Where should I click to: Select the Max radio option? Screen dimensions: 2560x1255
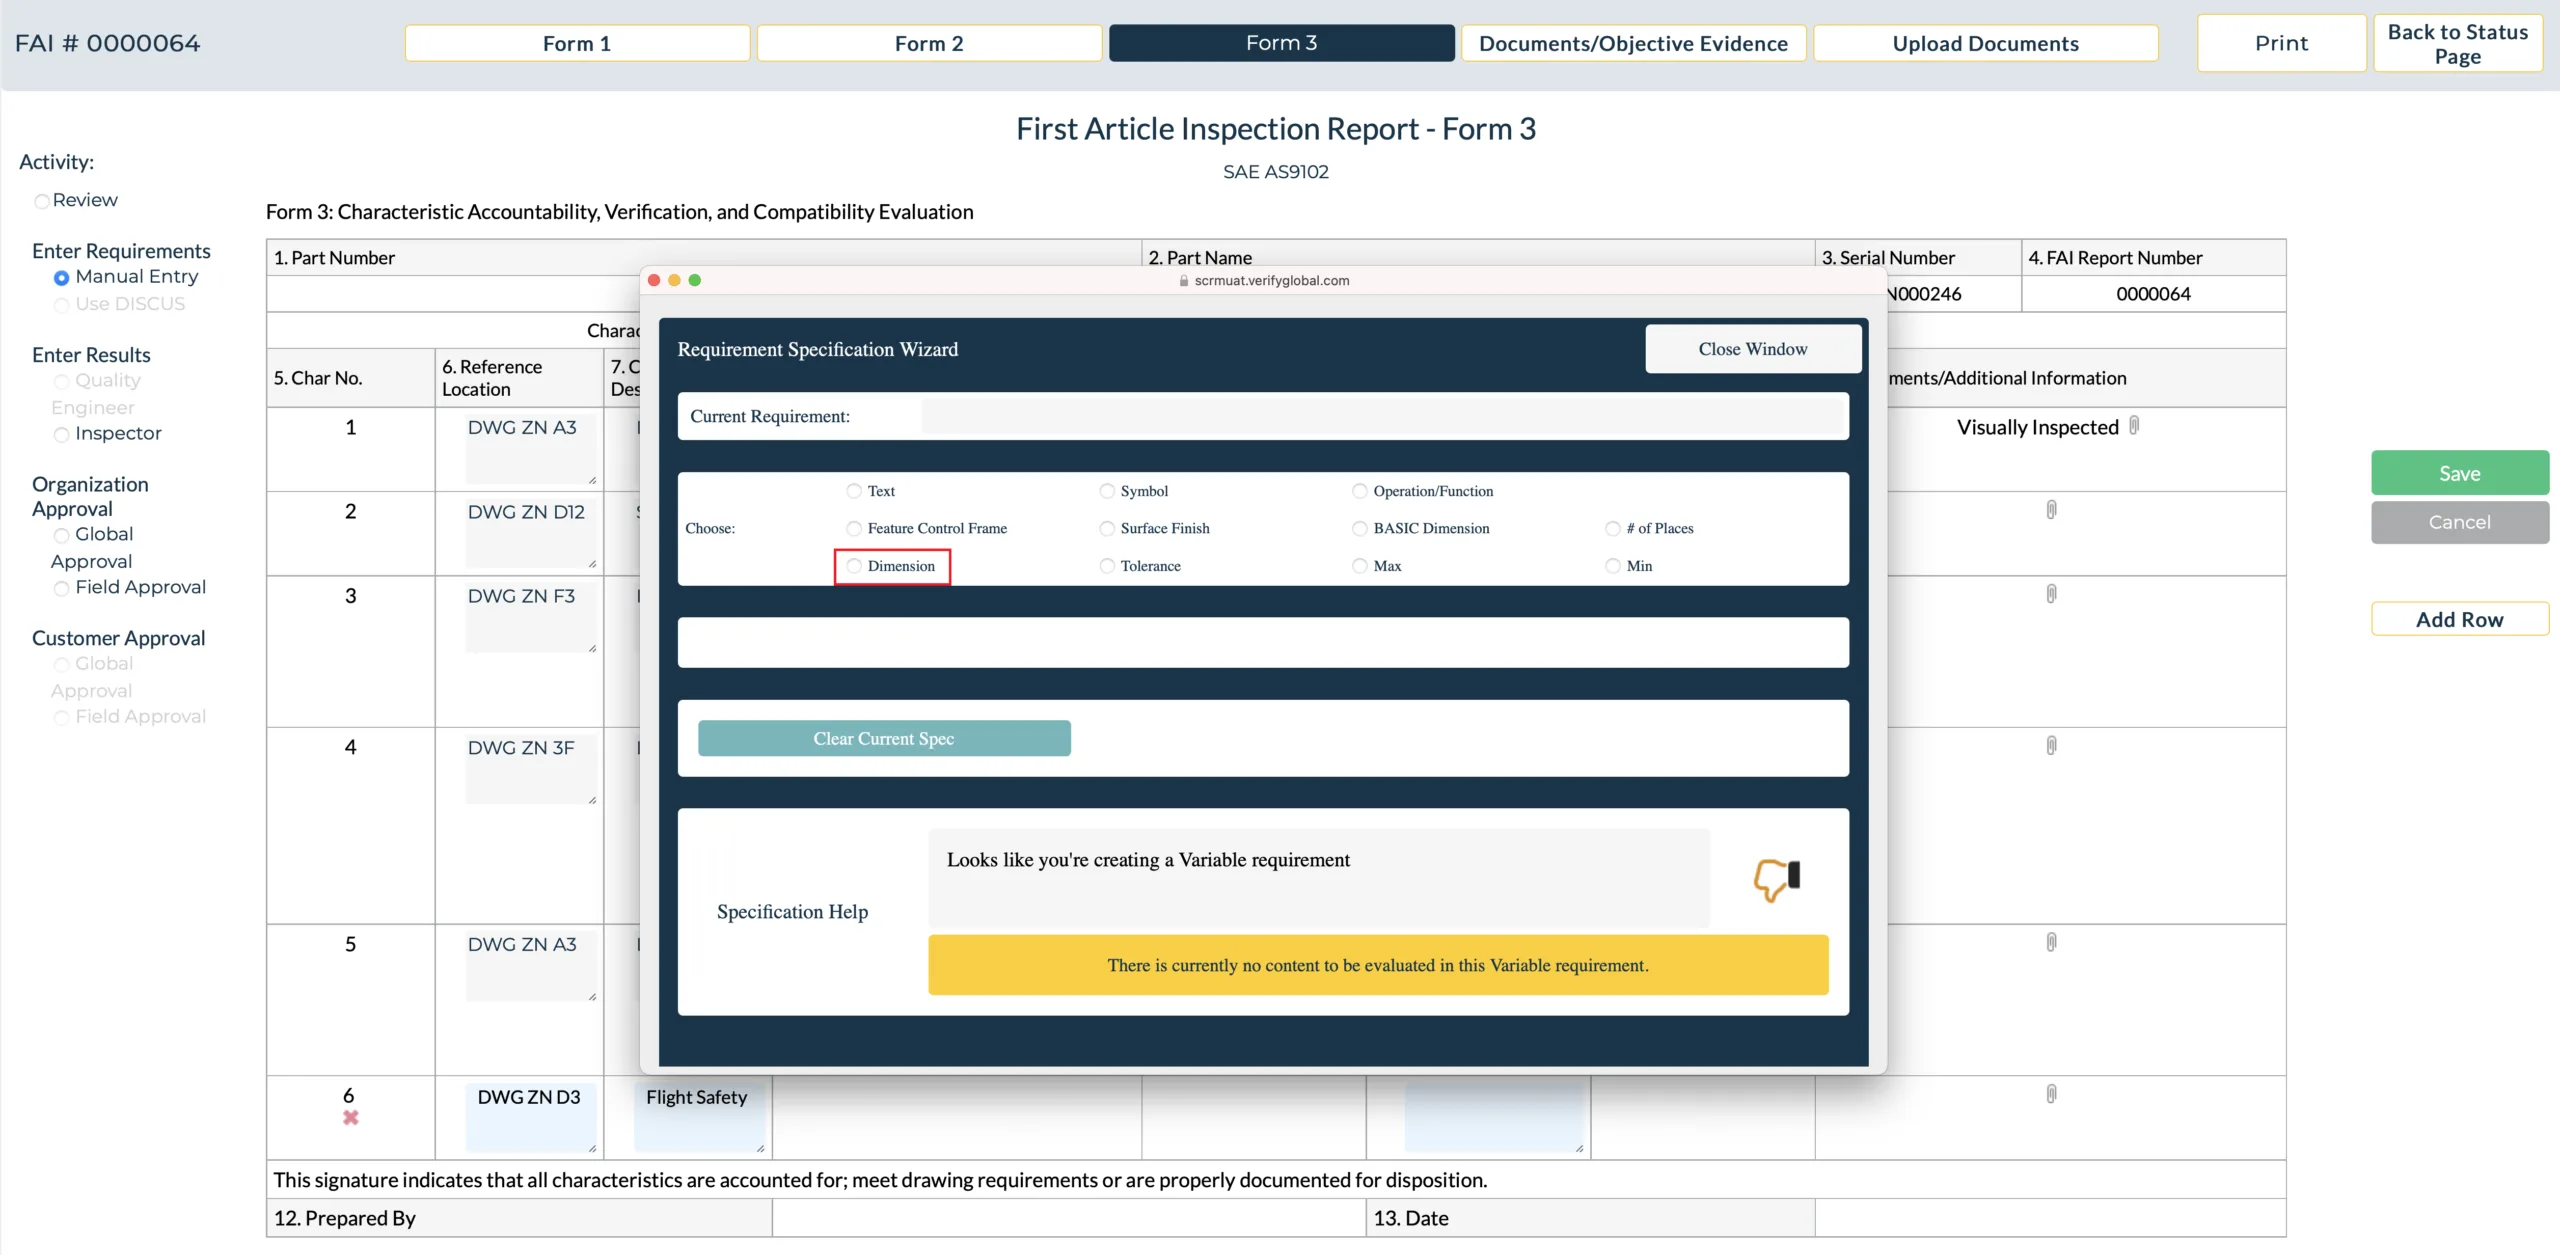[1360, 566]
